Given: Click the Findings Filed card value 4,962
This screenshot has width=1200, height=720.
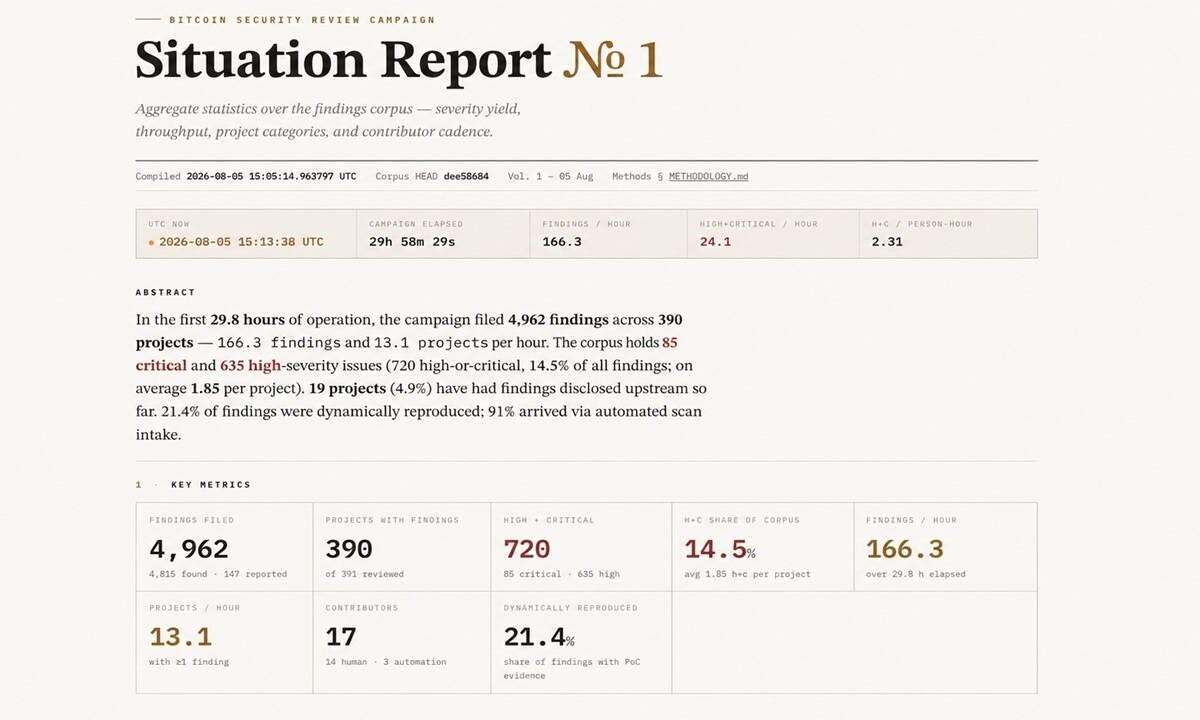Looking at the screenshot, I should click(x=189, y=549).
